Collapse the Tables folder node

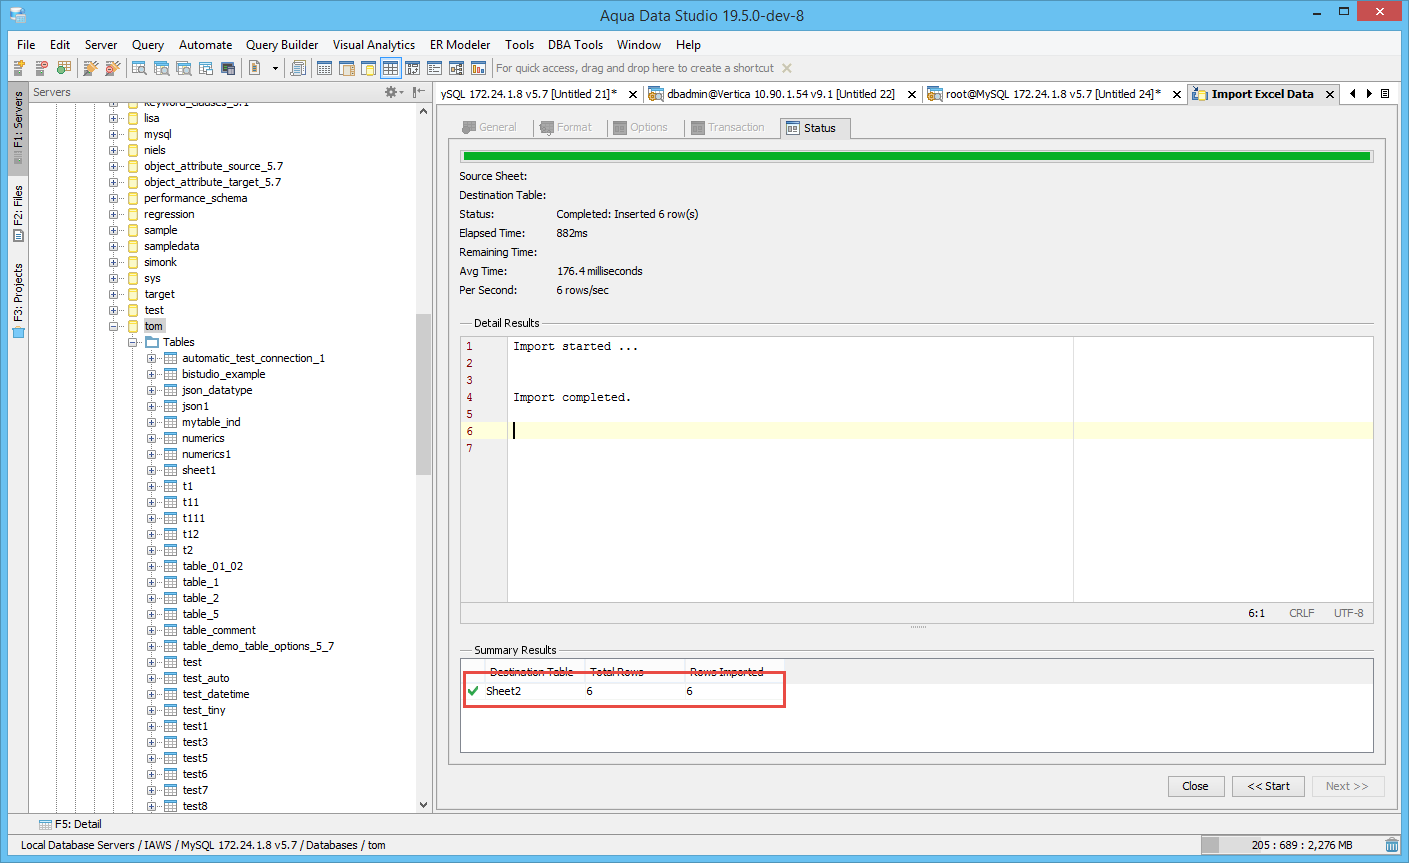(x=132, y=342)
